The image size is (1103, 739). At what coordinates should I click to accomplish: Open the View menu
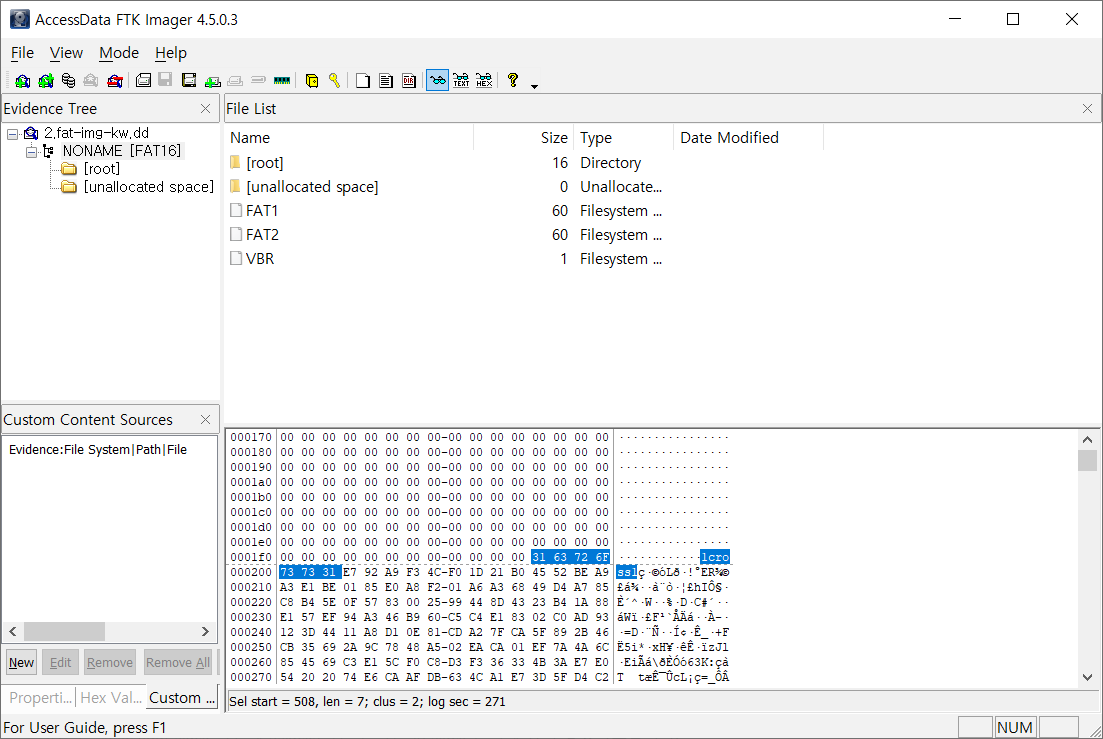tap(66, 53)
